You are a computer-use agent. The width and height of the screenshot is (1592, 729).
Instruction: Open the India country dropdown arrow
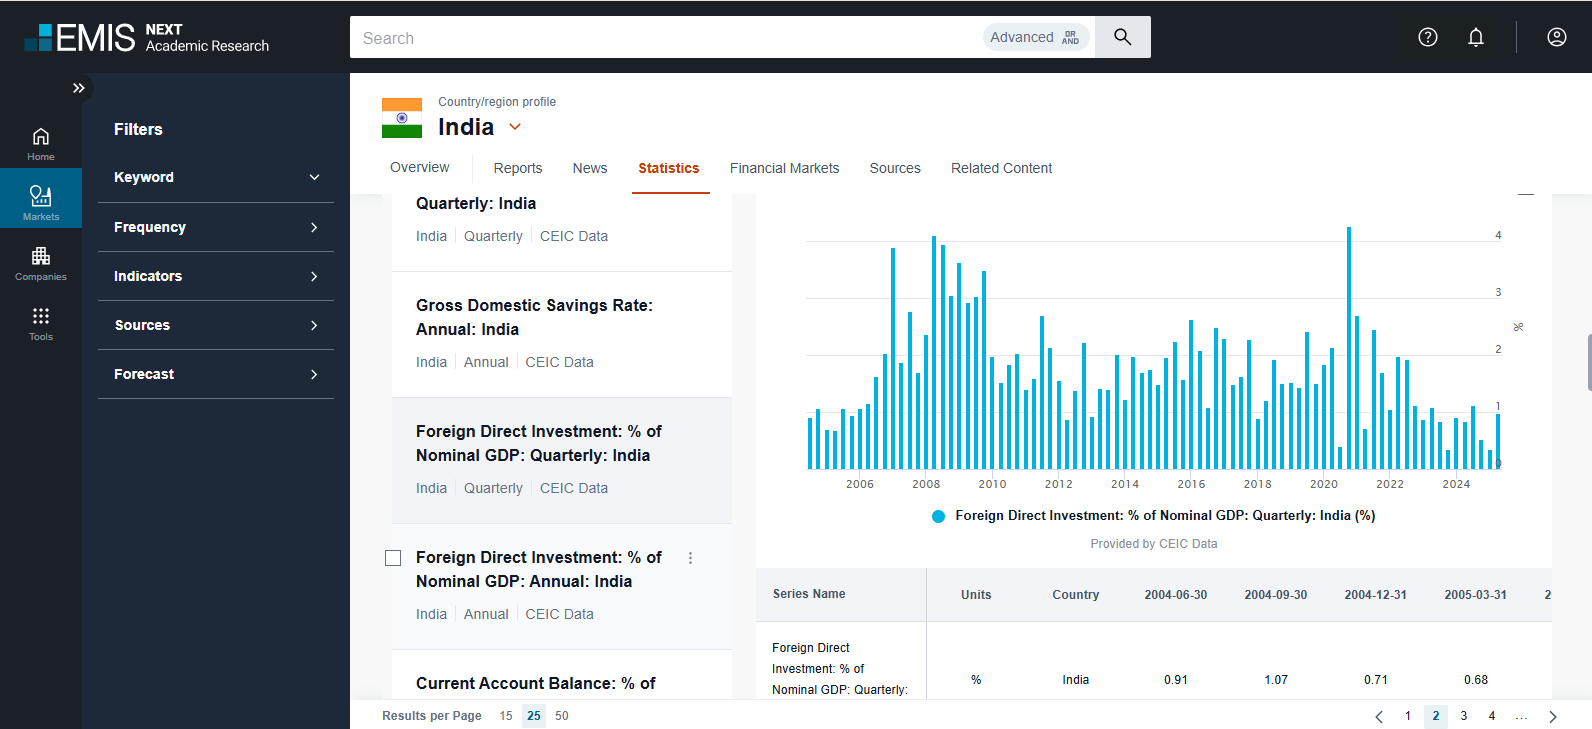515,127
